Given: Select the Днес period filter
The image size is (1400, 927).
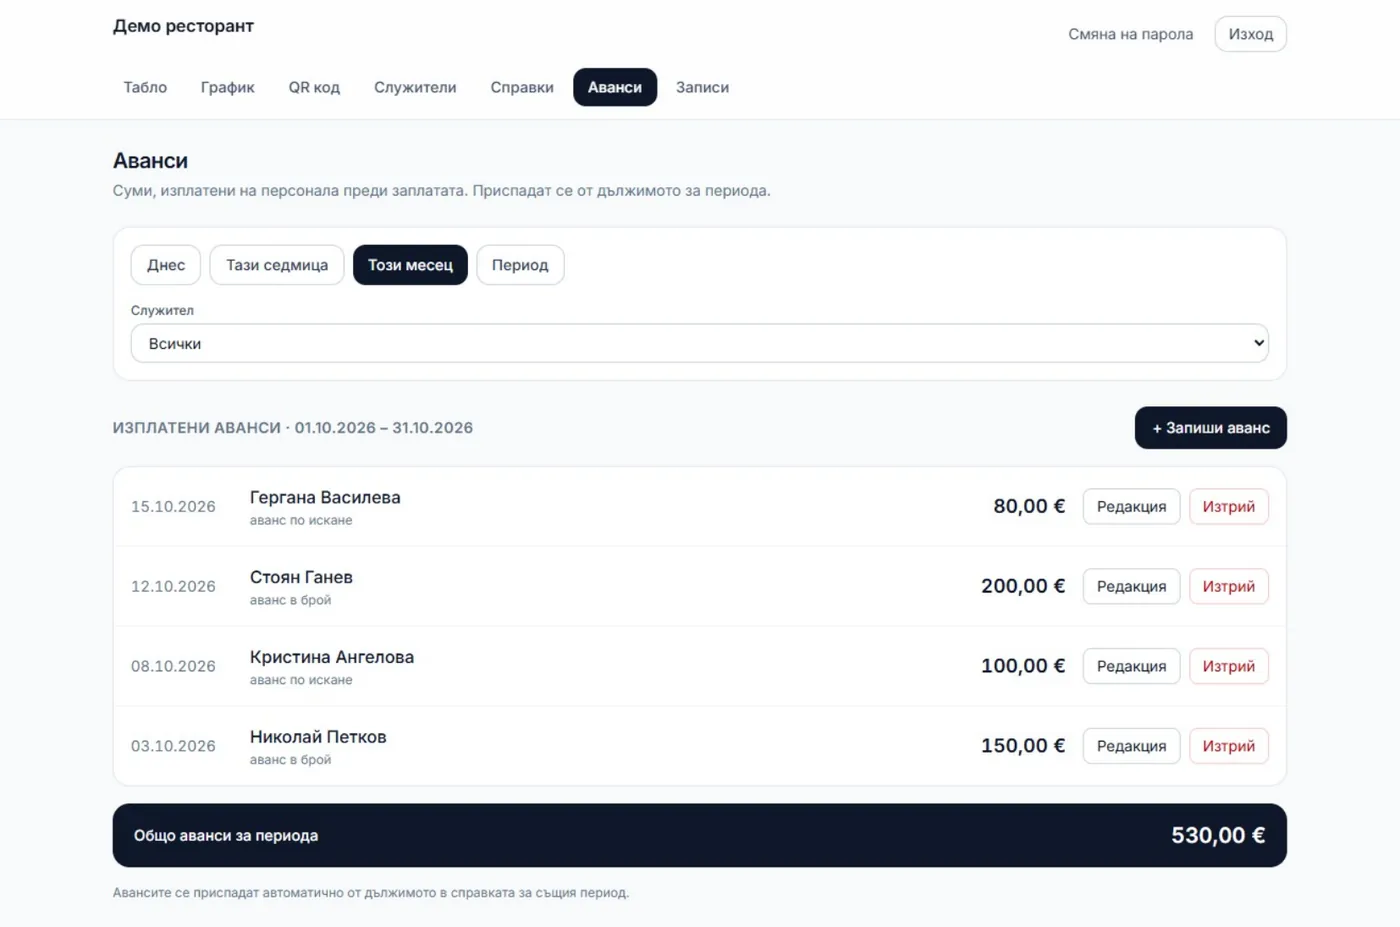Looking at the screenshot, I should pos(166,265).
